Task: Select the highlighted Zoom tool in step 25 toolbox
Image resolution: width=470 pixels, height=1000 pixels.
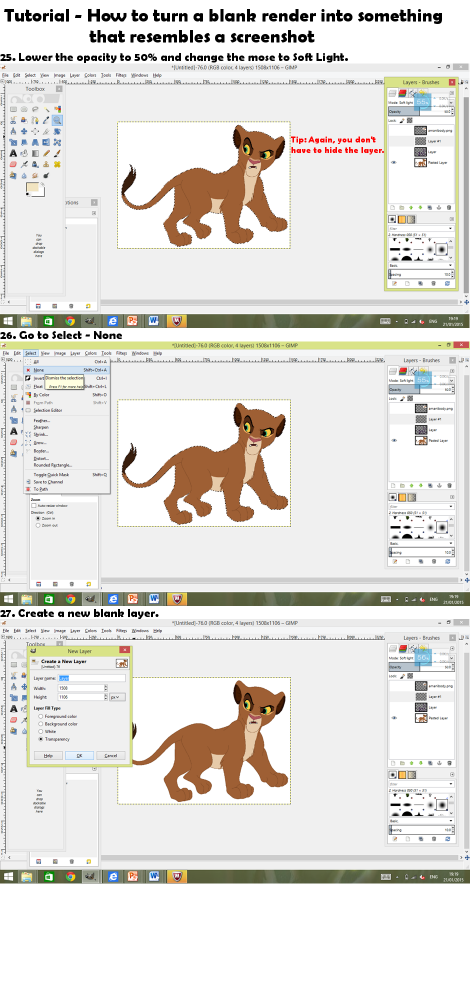Action: 57,121
